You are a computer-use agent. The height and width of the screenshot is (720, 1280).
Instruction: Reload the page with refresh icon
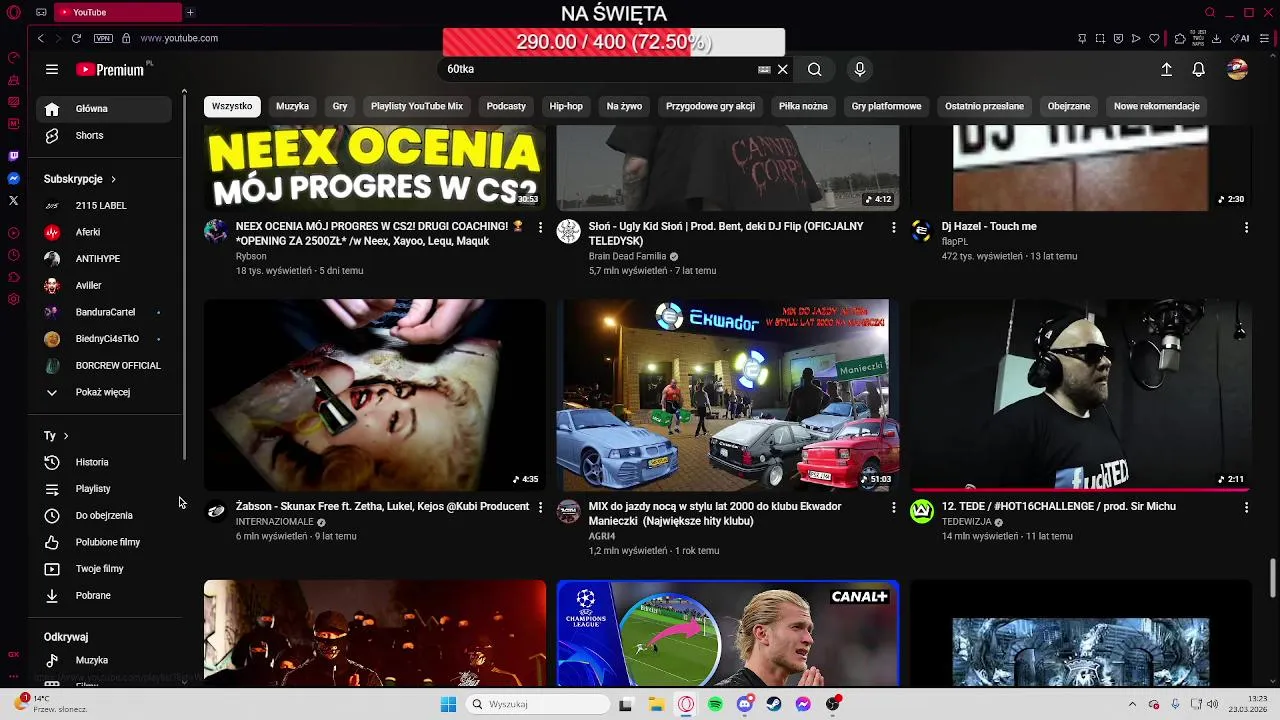(76, 38)
